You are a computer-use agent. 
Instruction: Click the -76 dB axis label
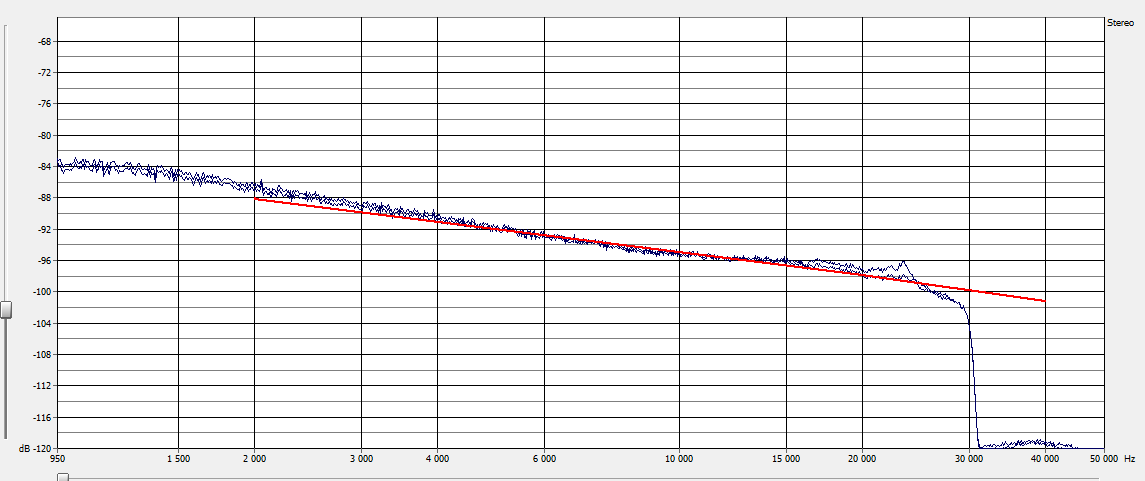click(x=45, y=104)
